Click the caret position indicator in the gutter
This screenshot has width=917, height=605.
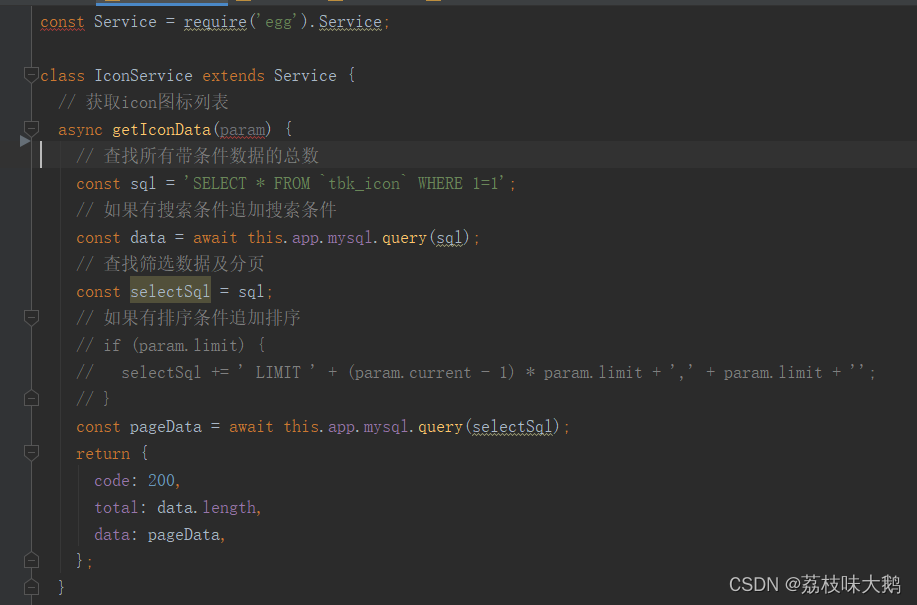[x=42, y=155]
